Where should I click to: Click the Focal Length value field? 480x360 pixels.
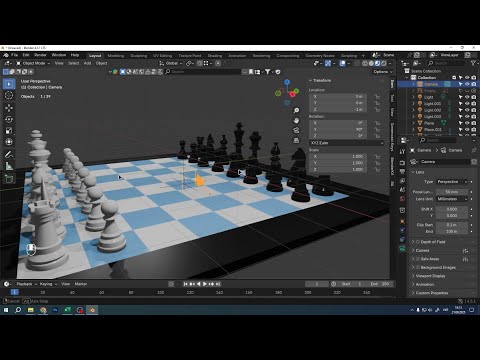452,192
